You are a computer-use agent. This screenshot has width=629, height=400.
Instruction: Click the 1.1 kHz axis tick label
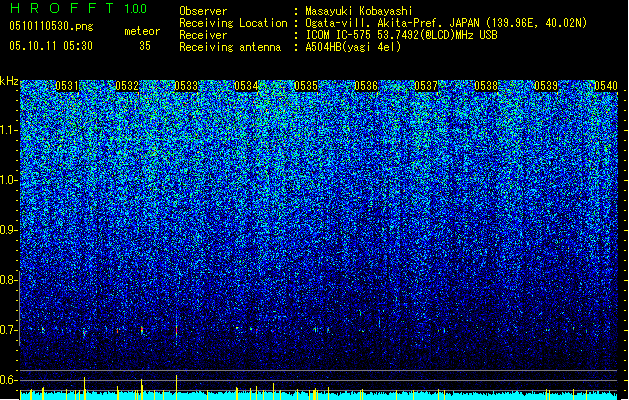(x=9, y=130)
